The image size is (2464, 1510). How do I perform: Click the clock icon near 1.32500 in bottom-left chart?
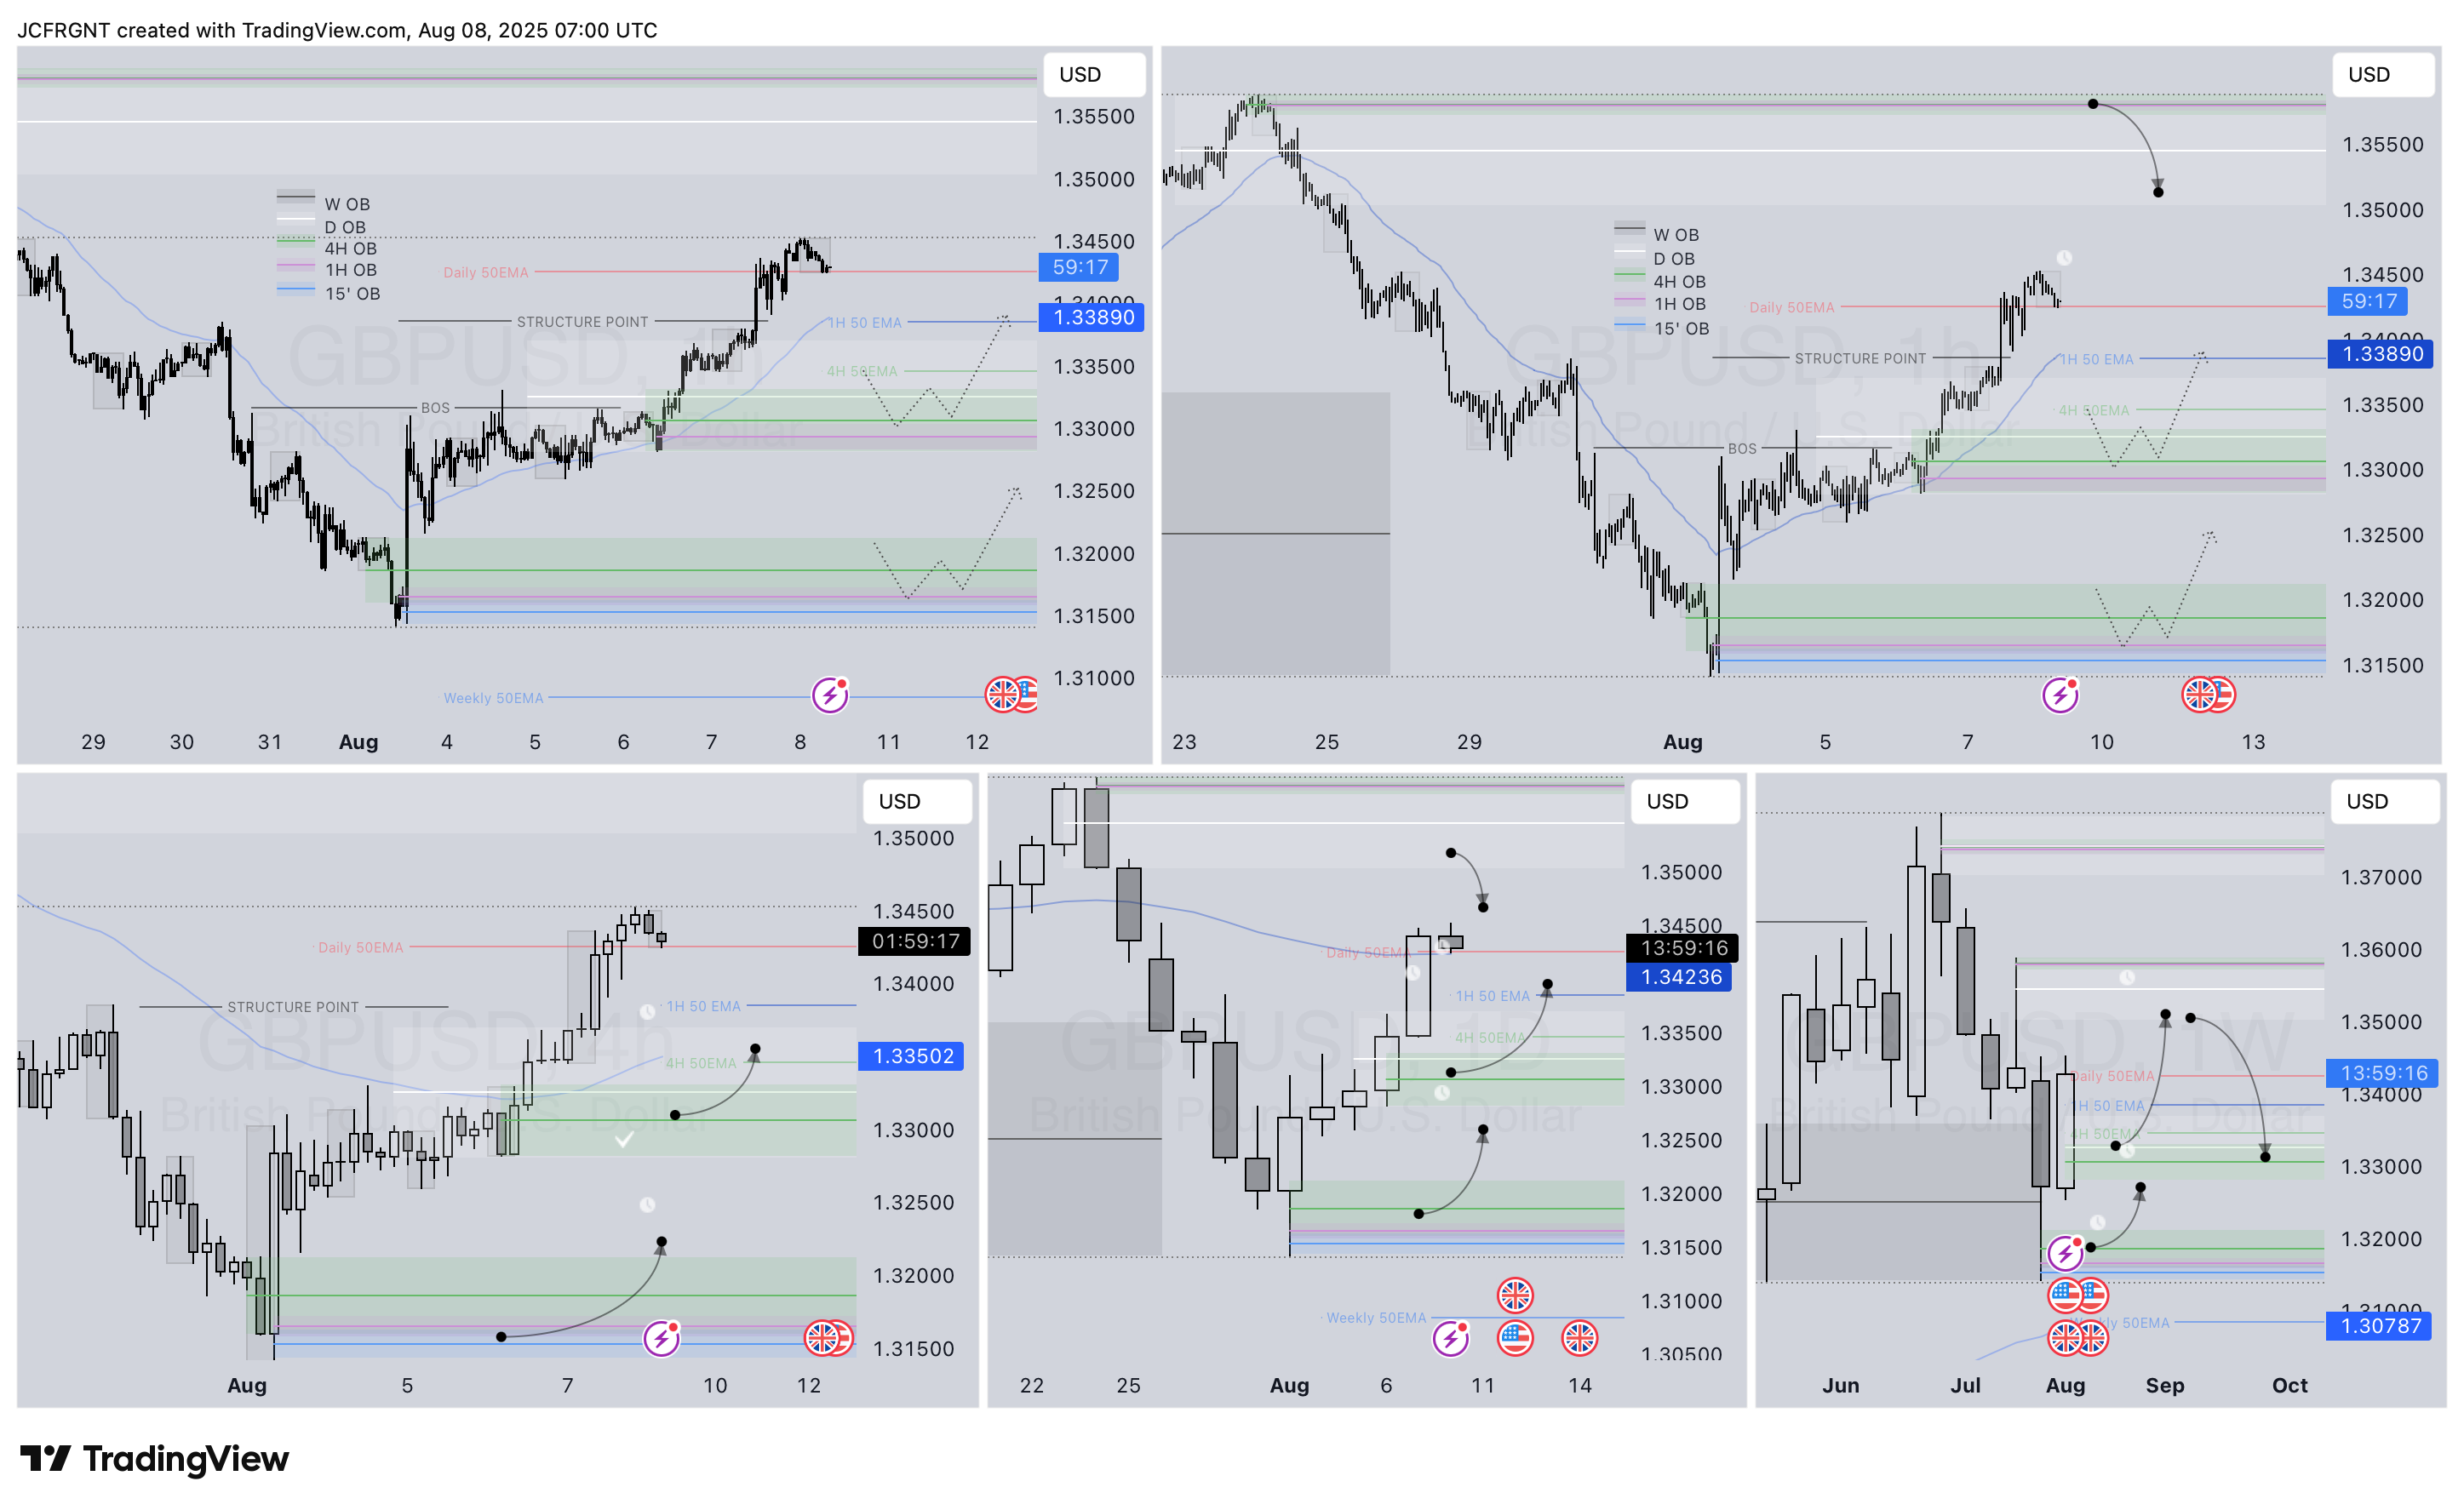click(647, 1205)
